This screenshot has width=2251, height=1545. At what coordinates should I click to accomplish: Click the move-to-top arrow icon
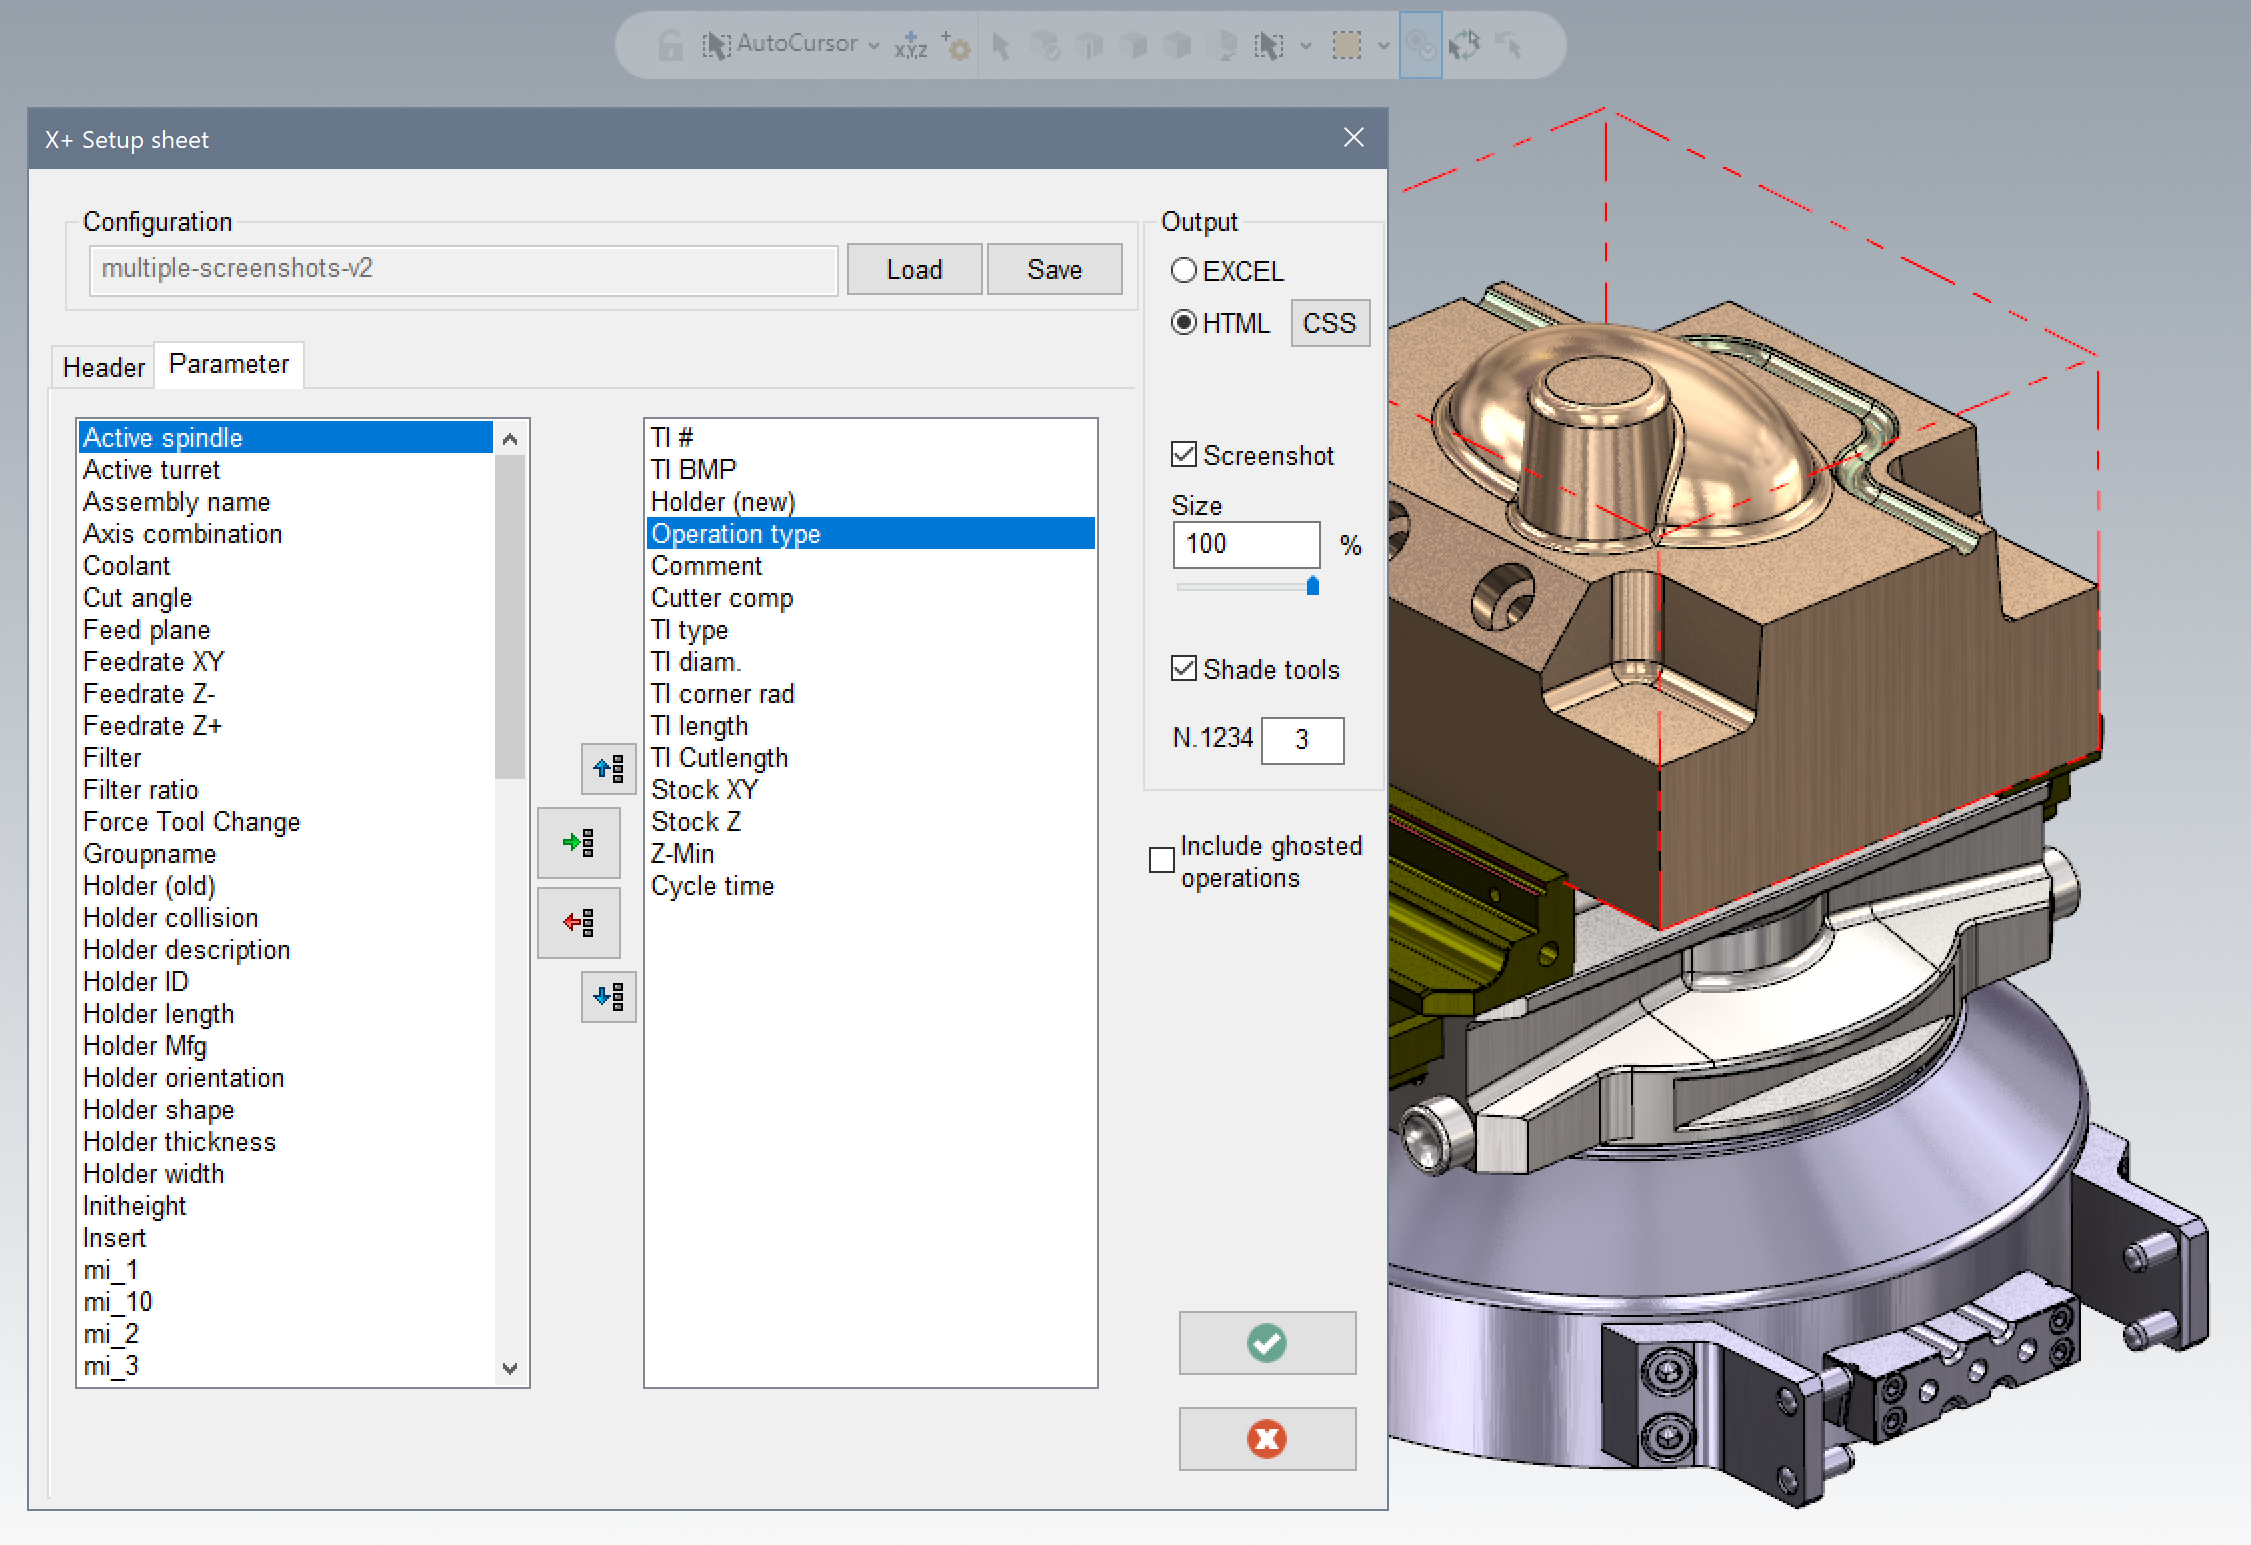point(609,768)
